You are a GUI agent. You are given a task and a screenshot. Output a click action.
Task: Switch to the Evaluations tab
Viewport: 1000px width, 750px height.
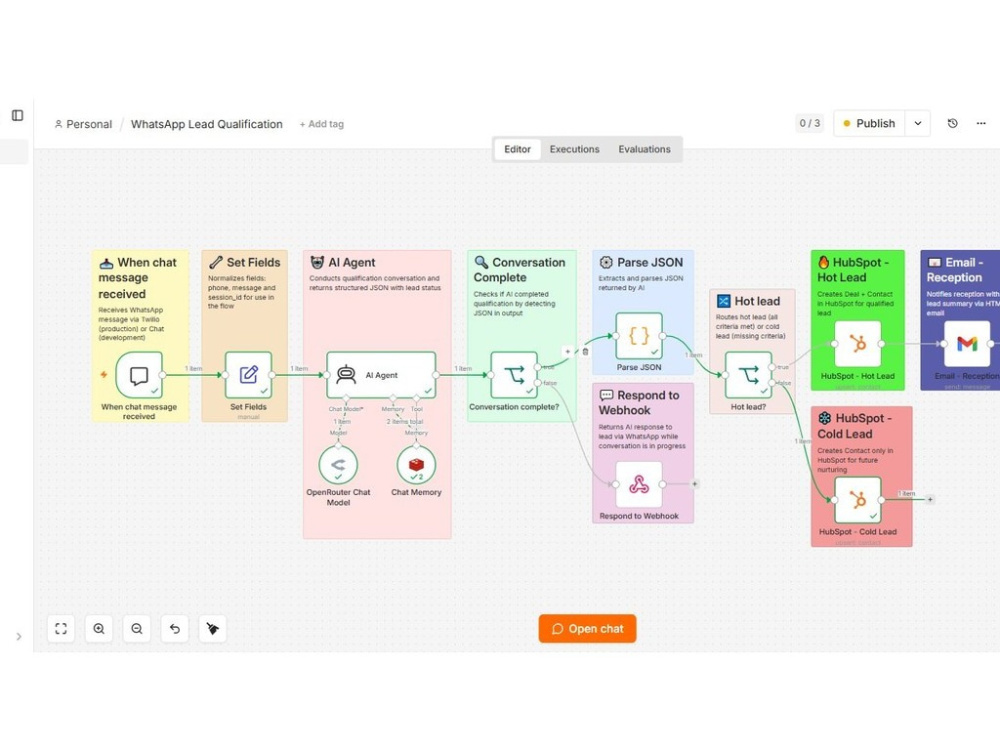point(644,149)
